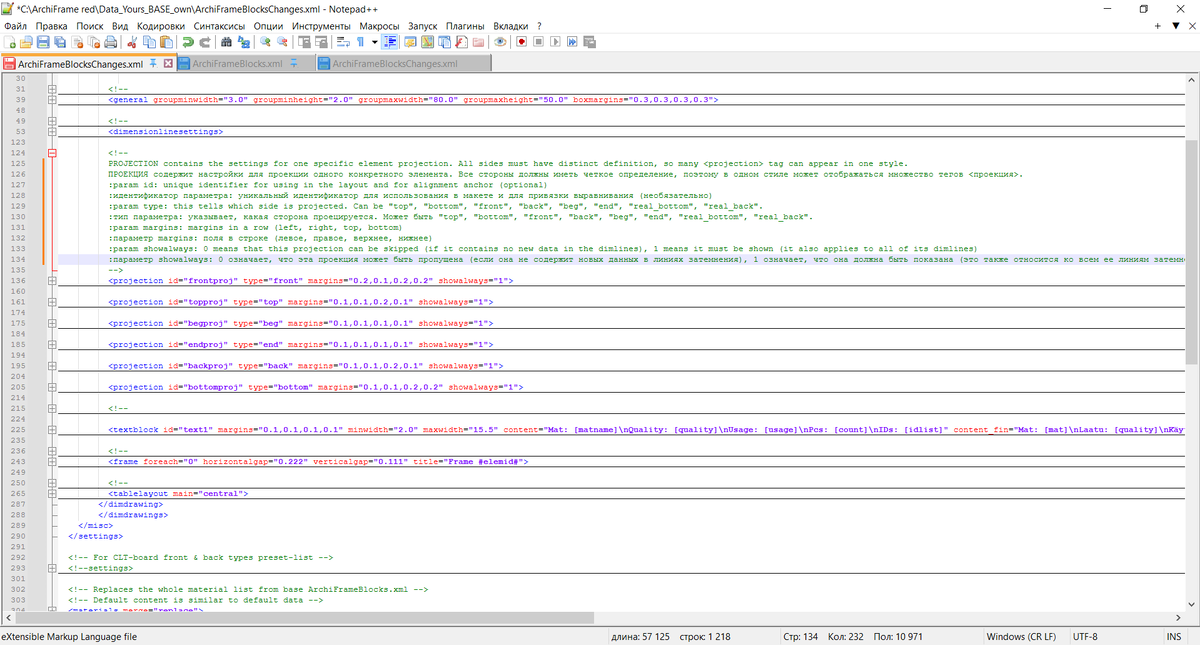Viewport: 1200px width, 645px height.
Task: Click the Playback macro icon
Action: [555, 42]
